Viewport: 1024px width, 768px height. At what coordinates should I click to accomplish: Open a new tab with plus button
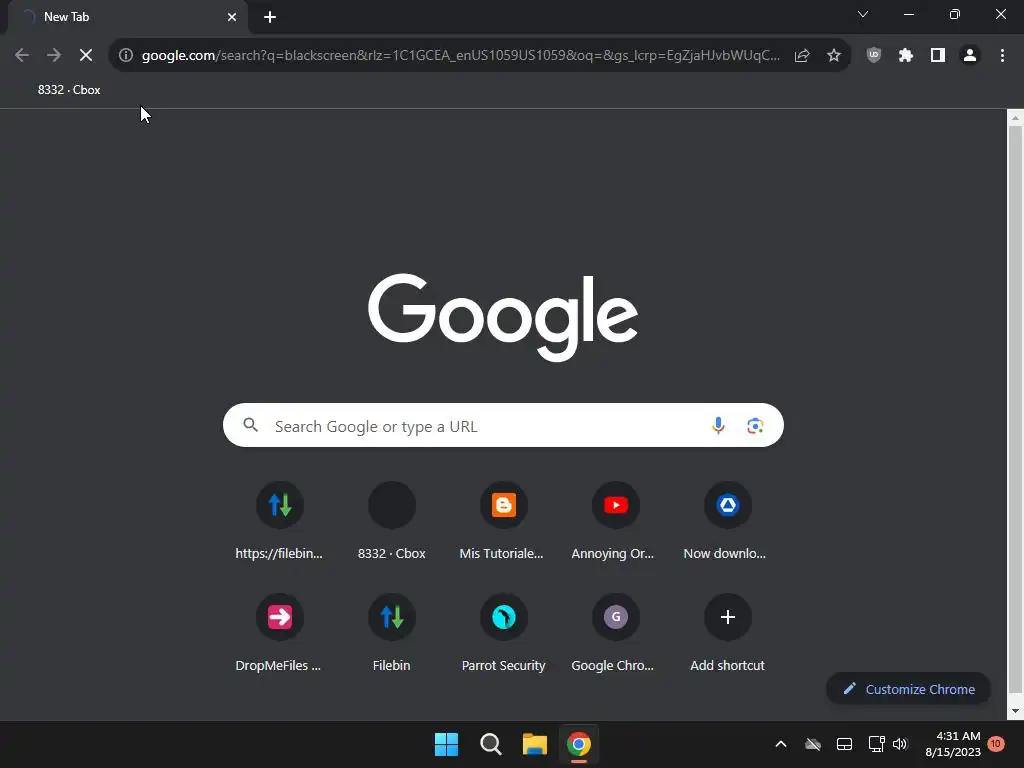pos(270,17)
